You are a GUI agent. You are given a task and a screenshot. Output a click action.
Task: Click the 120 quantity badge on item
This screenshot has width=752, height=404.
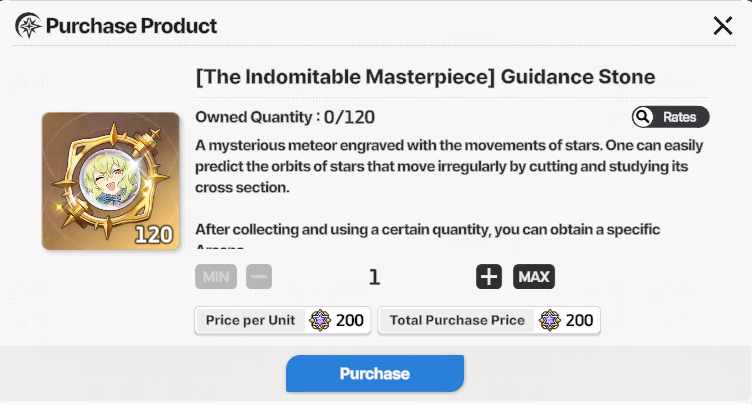tap(153, 235)
